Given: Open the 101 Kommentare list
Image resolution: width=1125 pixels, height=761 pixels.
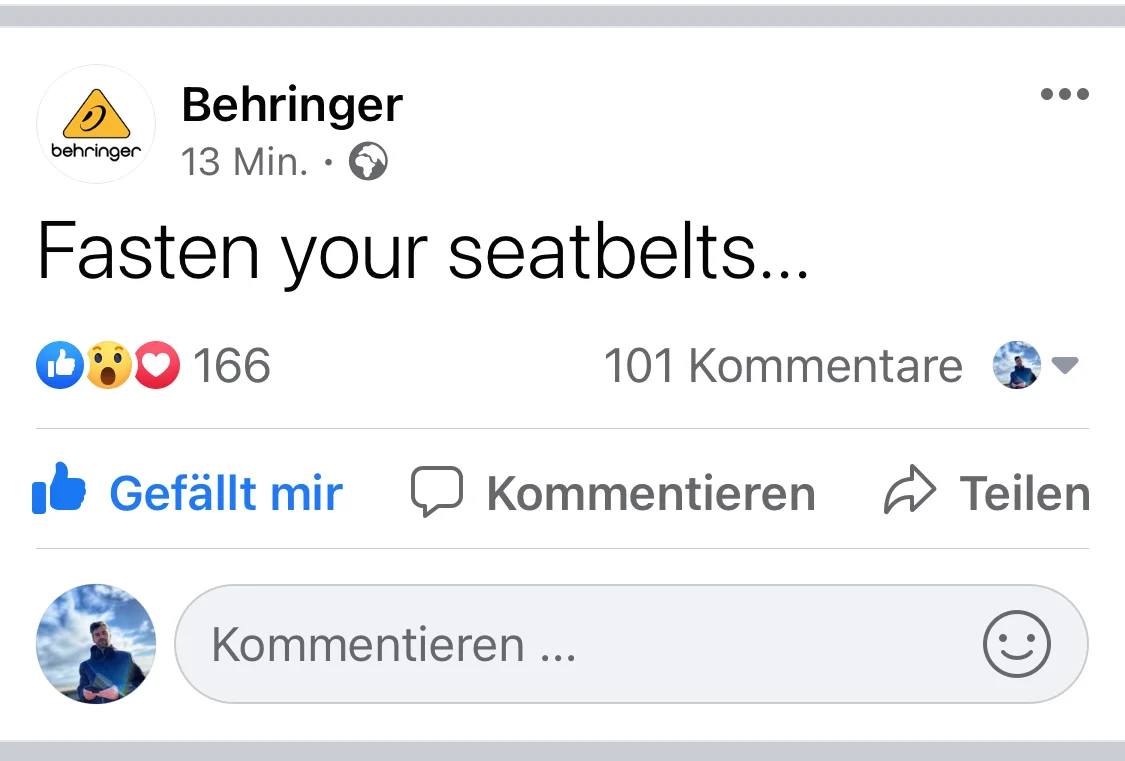Looking at the screenshot, I should coord(782,366).
